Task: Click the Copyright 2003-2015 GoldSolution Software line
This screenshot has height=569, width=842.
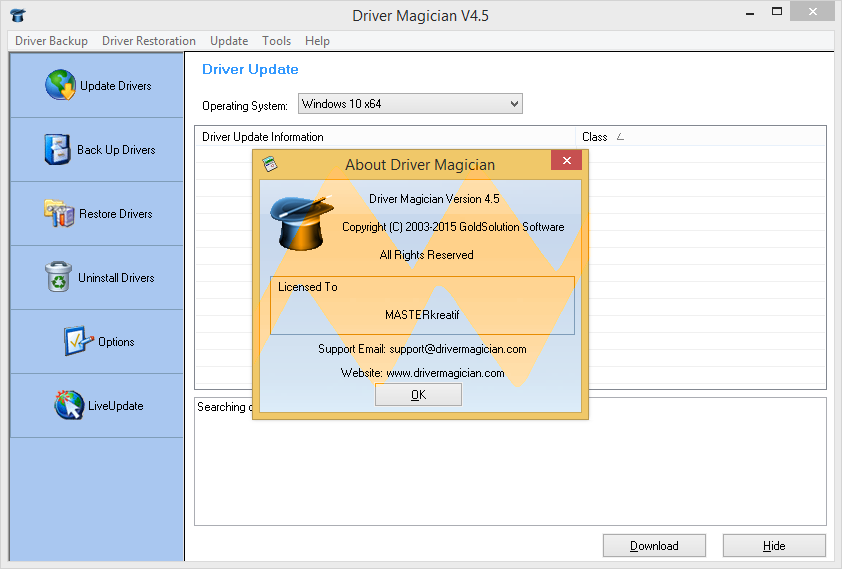Action: (453, 227)
